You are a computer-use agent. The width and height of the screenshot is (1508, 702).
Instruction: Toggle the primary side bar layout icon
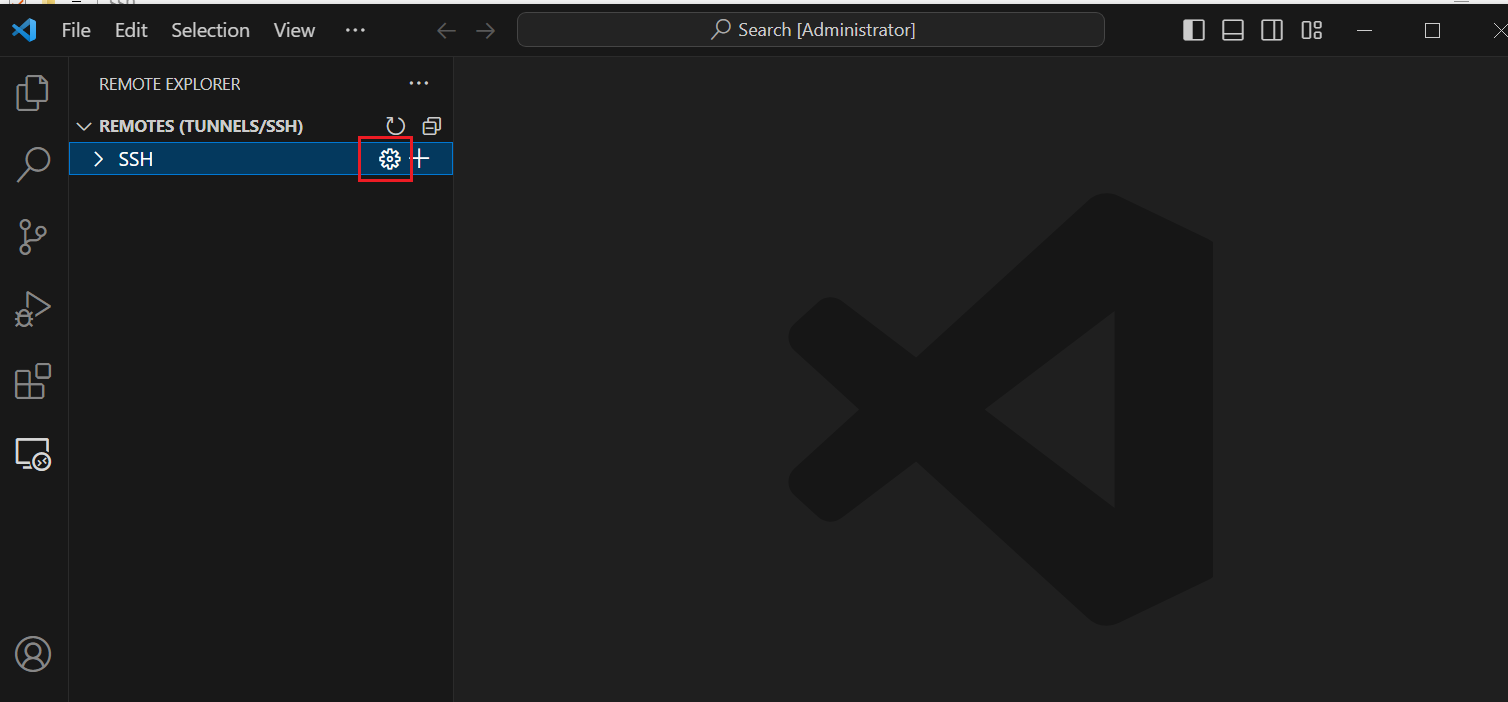[1194, 30]
